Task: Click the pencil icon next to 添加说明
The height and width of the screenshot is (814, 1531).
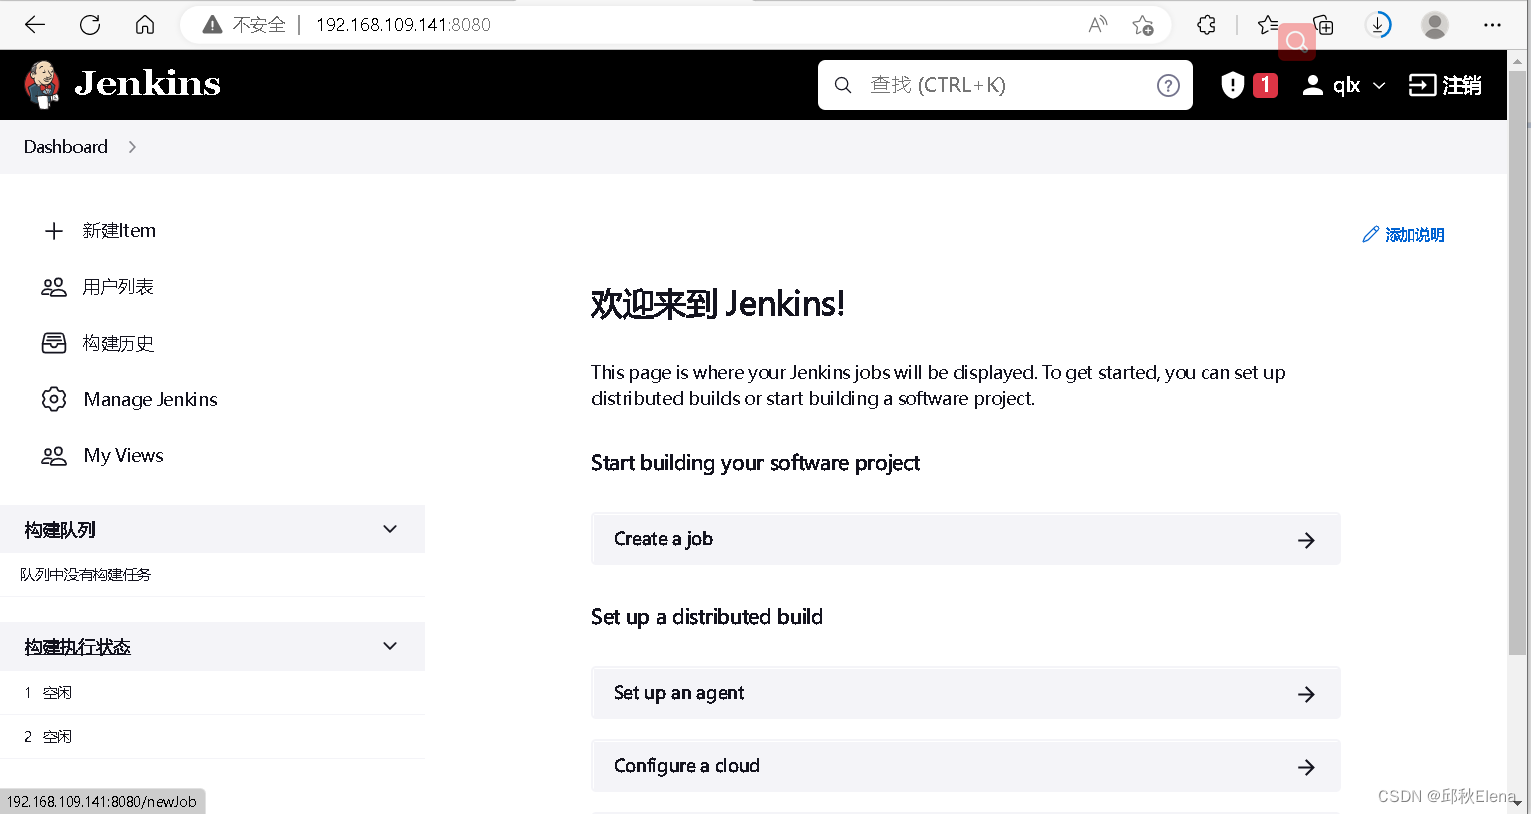Action: (1370, 234)
